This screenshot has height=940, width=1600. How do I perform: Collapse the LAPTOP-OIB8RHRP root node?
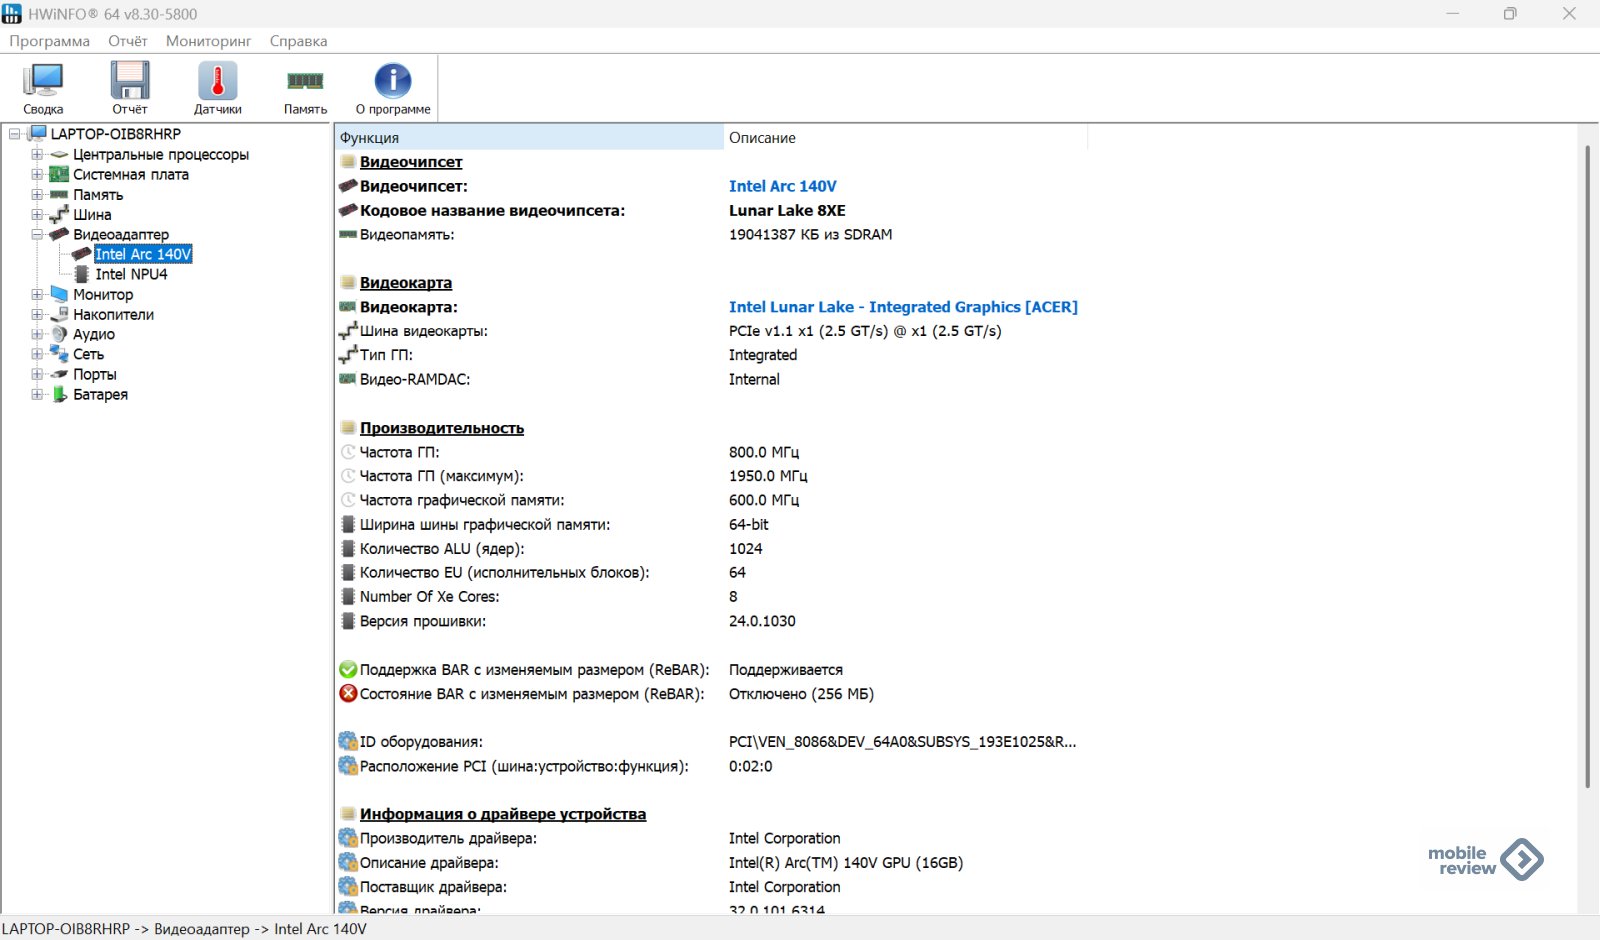(15, 134)
